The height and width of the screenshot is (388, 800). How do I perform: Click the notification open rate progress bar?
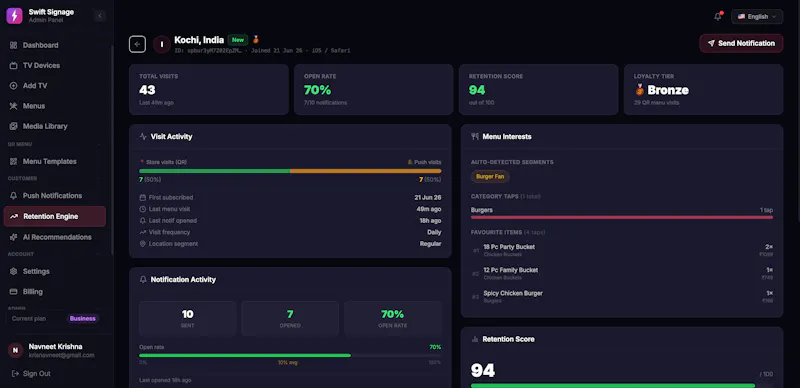click(290, 355)
